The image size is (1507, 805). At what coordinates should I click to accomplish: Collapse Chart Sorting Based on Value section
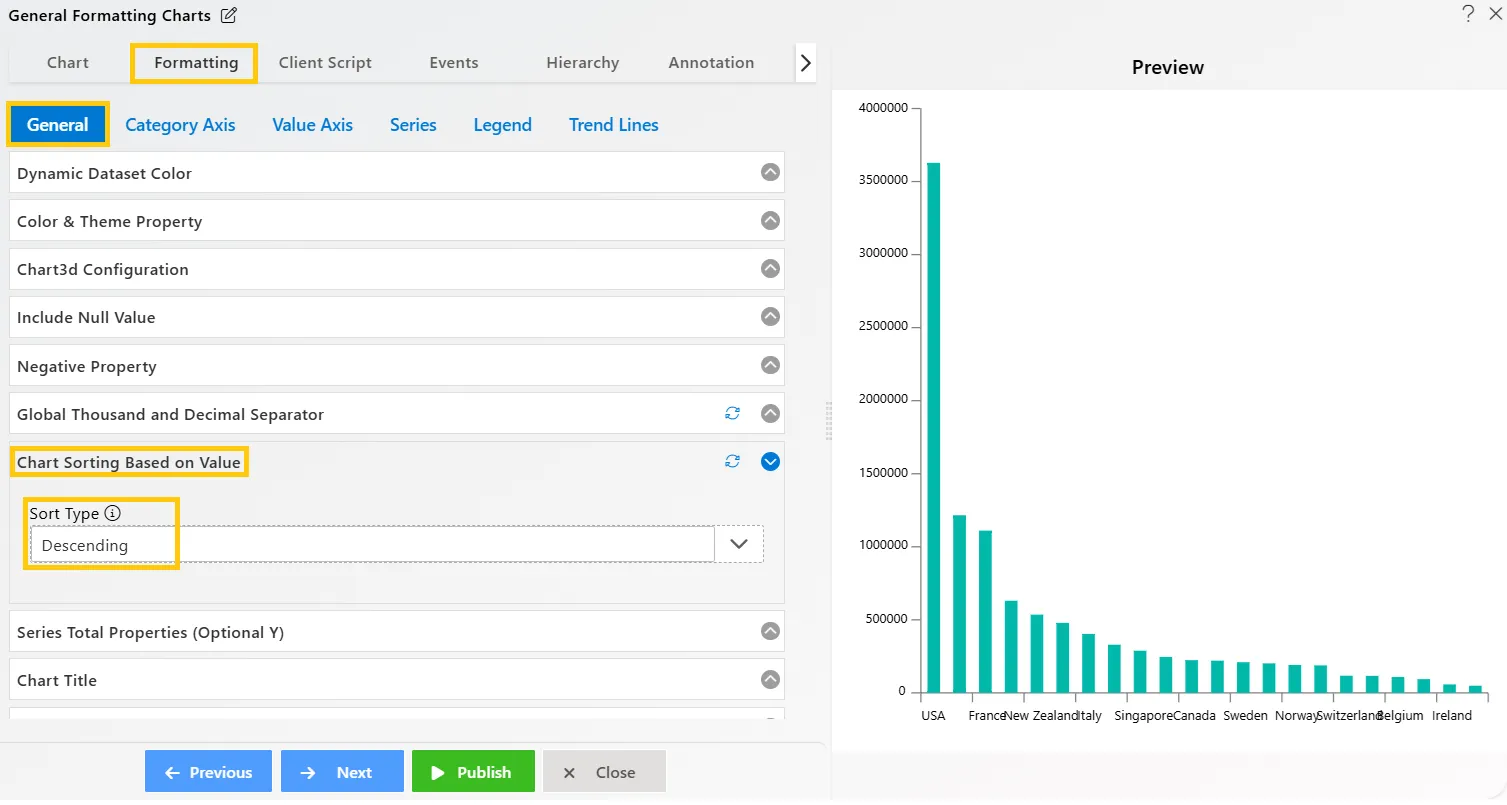point(770,461)
